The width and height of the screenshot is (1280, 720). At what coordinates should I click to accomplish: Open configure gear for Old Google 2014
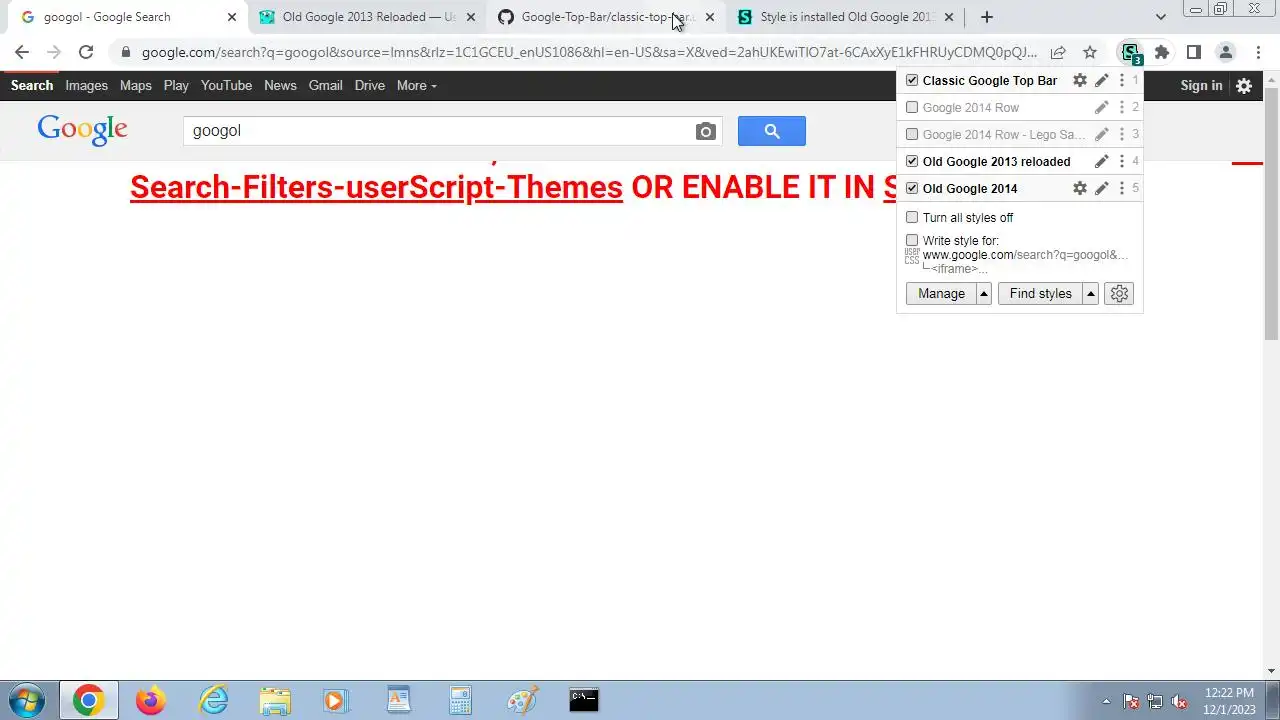point(1080,188)
